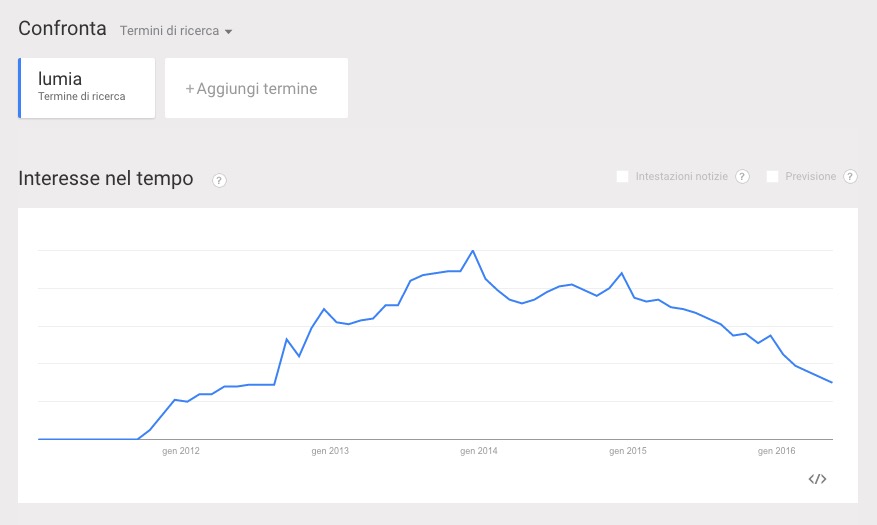Open help icon next to "Interesse nel tempo"

[219, 180]
